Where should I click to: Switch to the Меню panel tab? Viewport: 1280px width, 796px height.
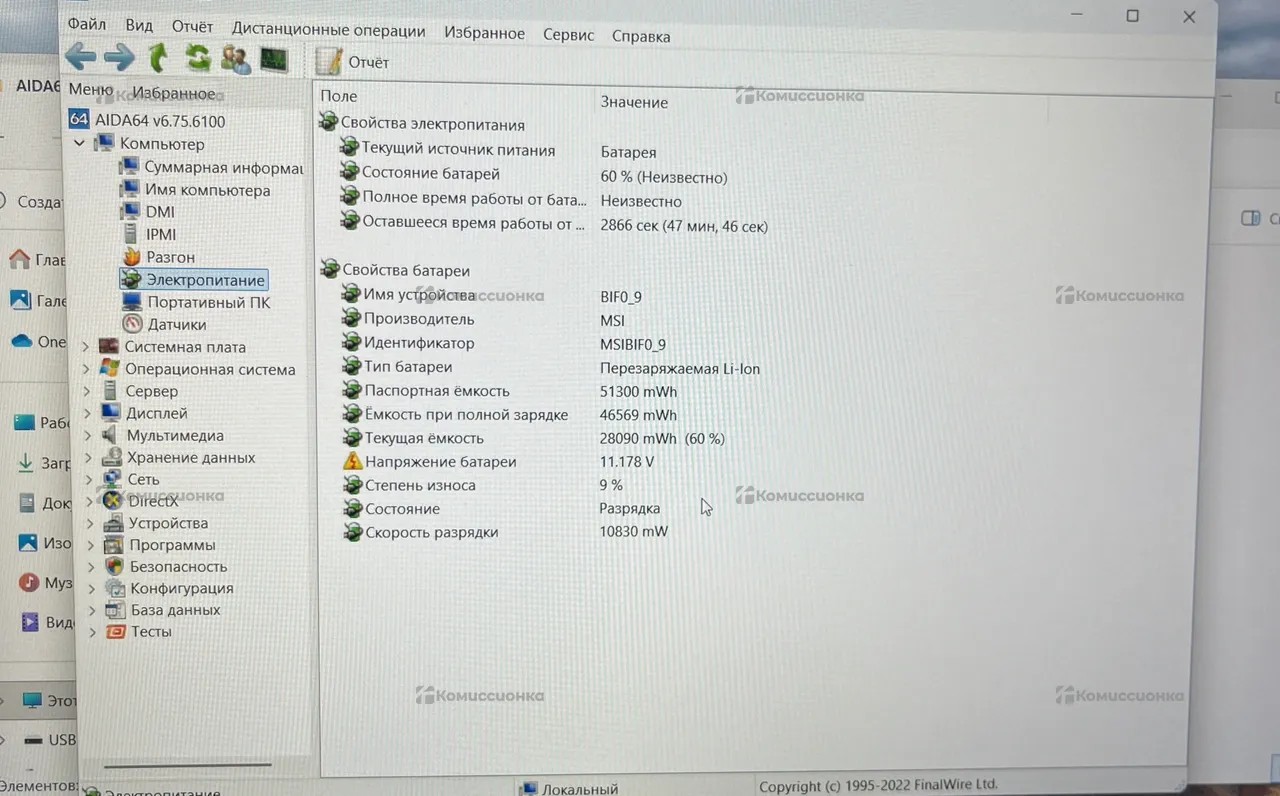click(90, 89)
